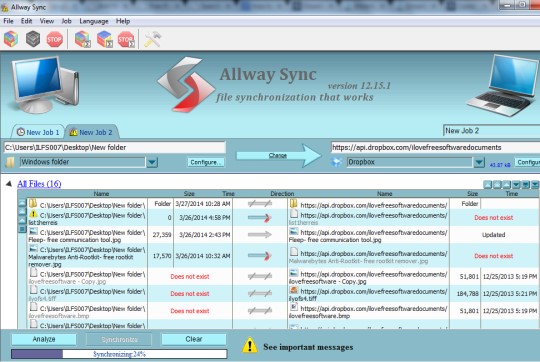Click the New Job 2 job name field
The height and width of the screenshot is (362, 540).
491,131
